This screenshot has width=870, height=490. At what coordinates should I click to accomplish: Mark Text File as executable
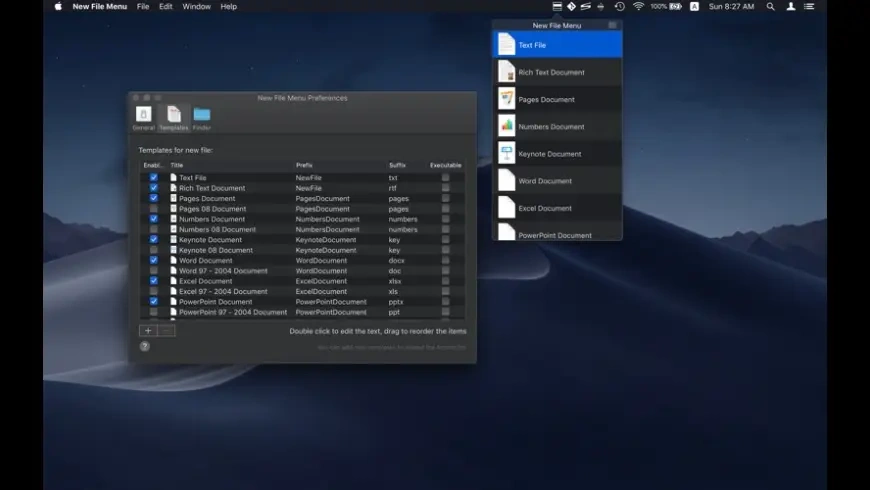[446, 178]
